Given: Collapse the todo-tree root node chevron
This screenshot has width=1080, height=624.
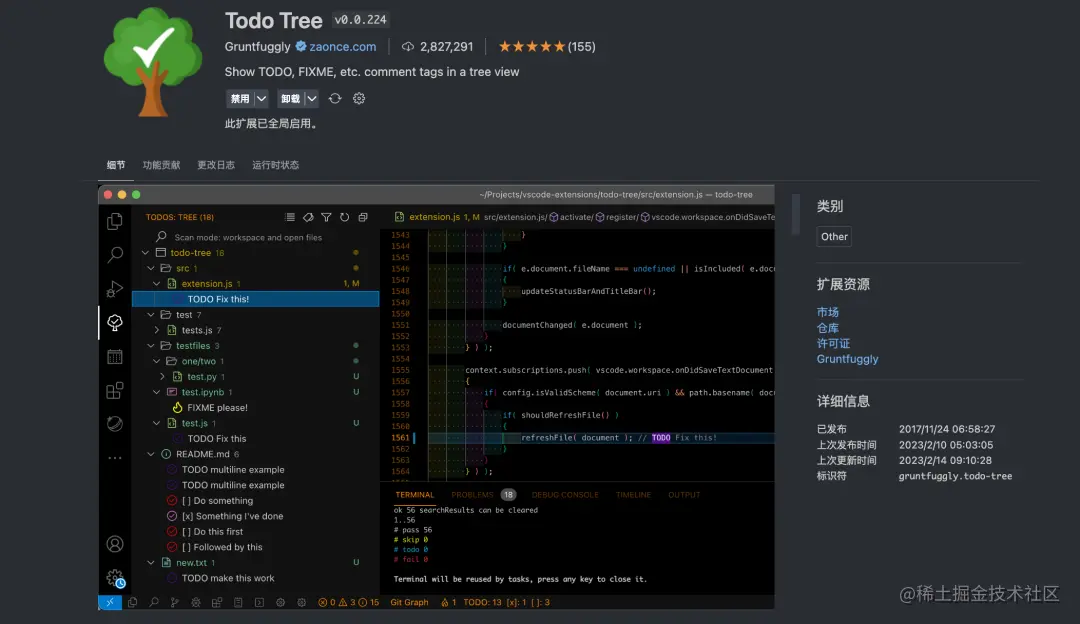Looking at the screenshot, I should tap(146, 253).
